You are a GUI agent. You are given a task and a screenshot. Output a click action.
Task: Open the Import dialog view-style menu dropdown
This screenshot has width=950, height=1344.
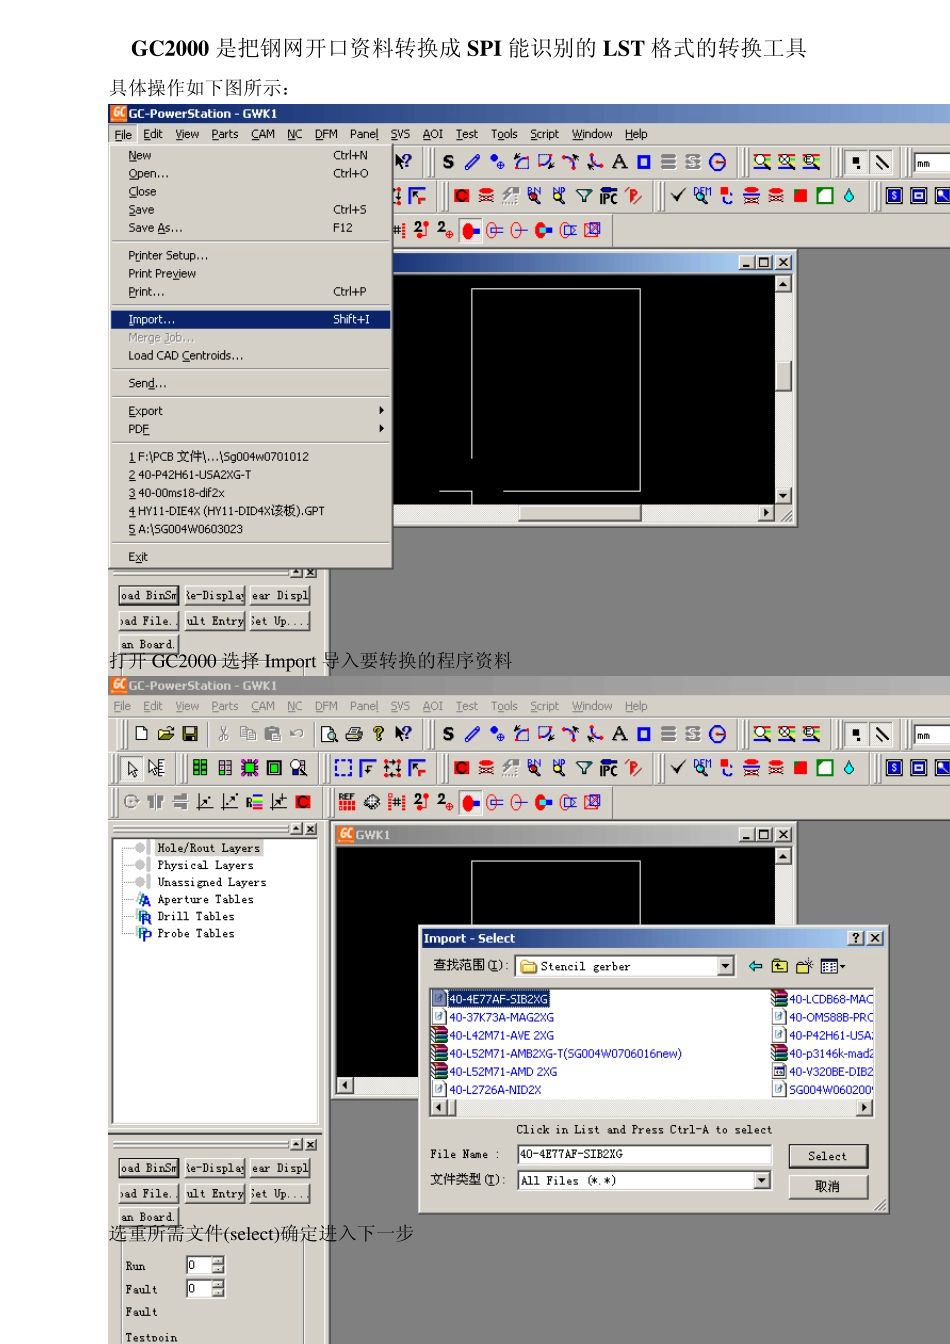pyautogui.click(x=833, y=966)
